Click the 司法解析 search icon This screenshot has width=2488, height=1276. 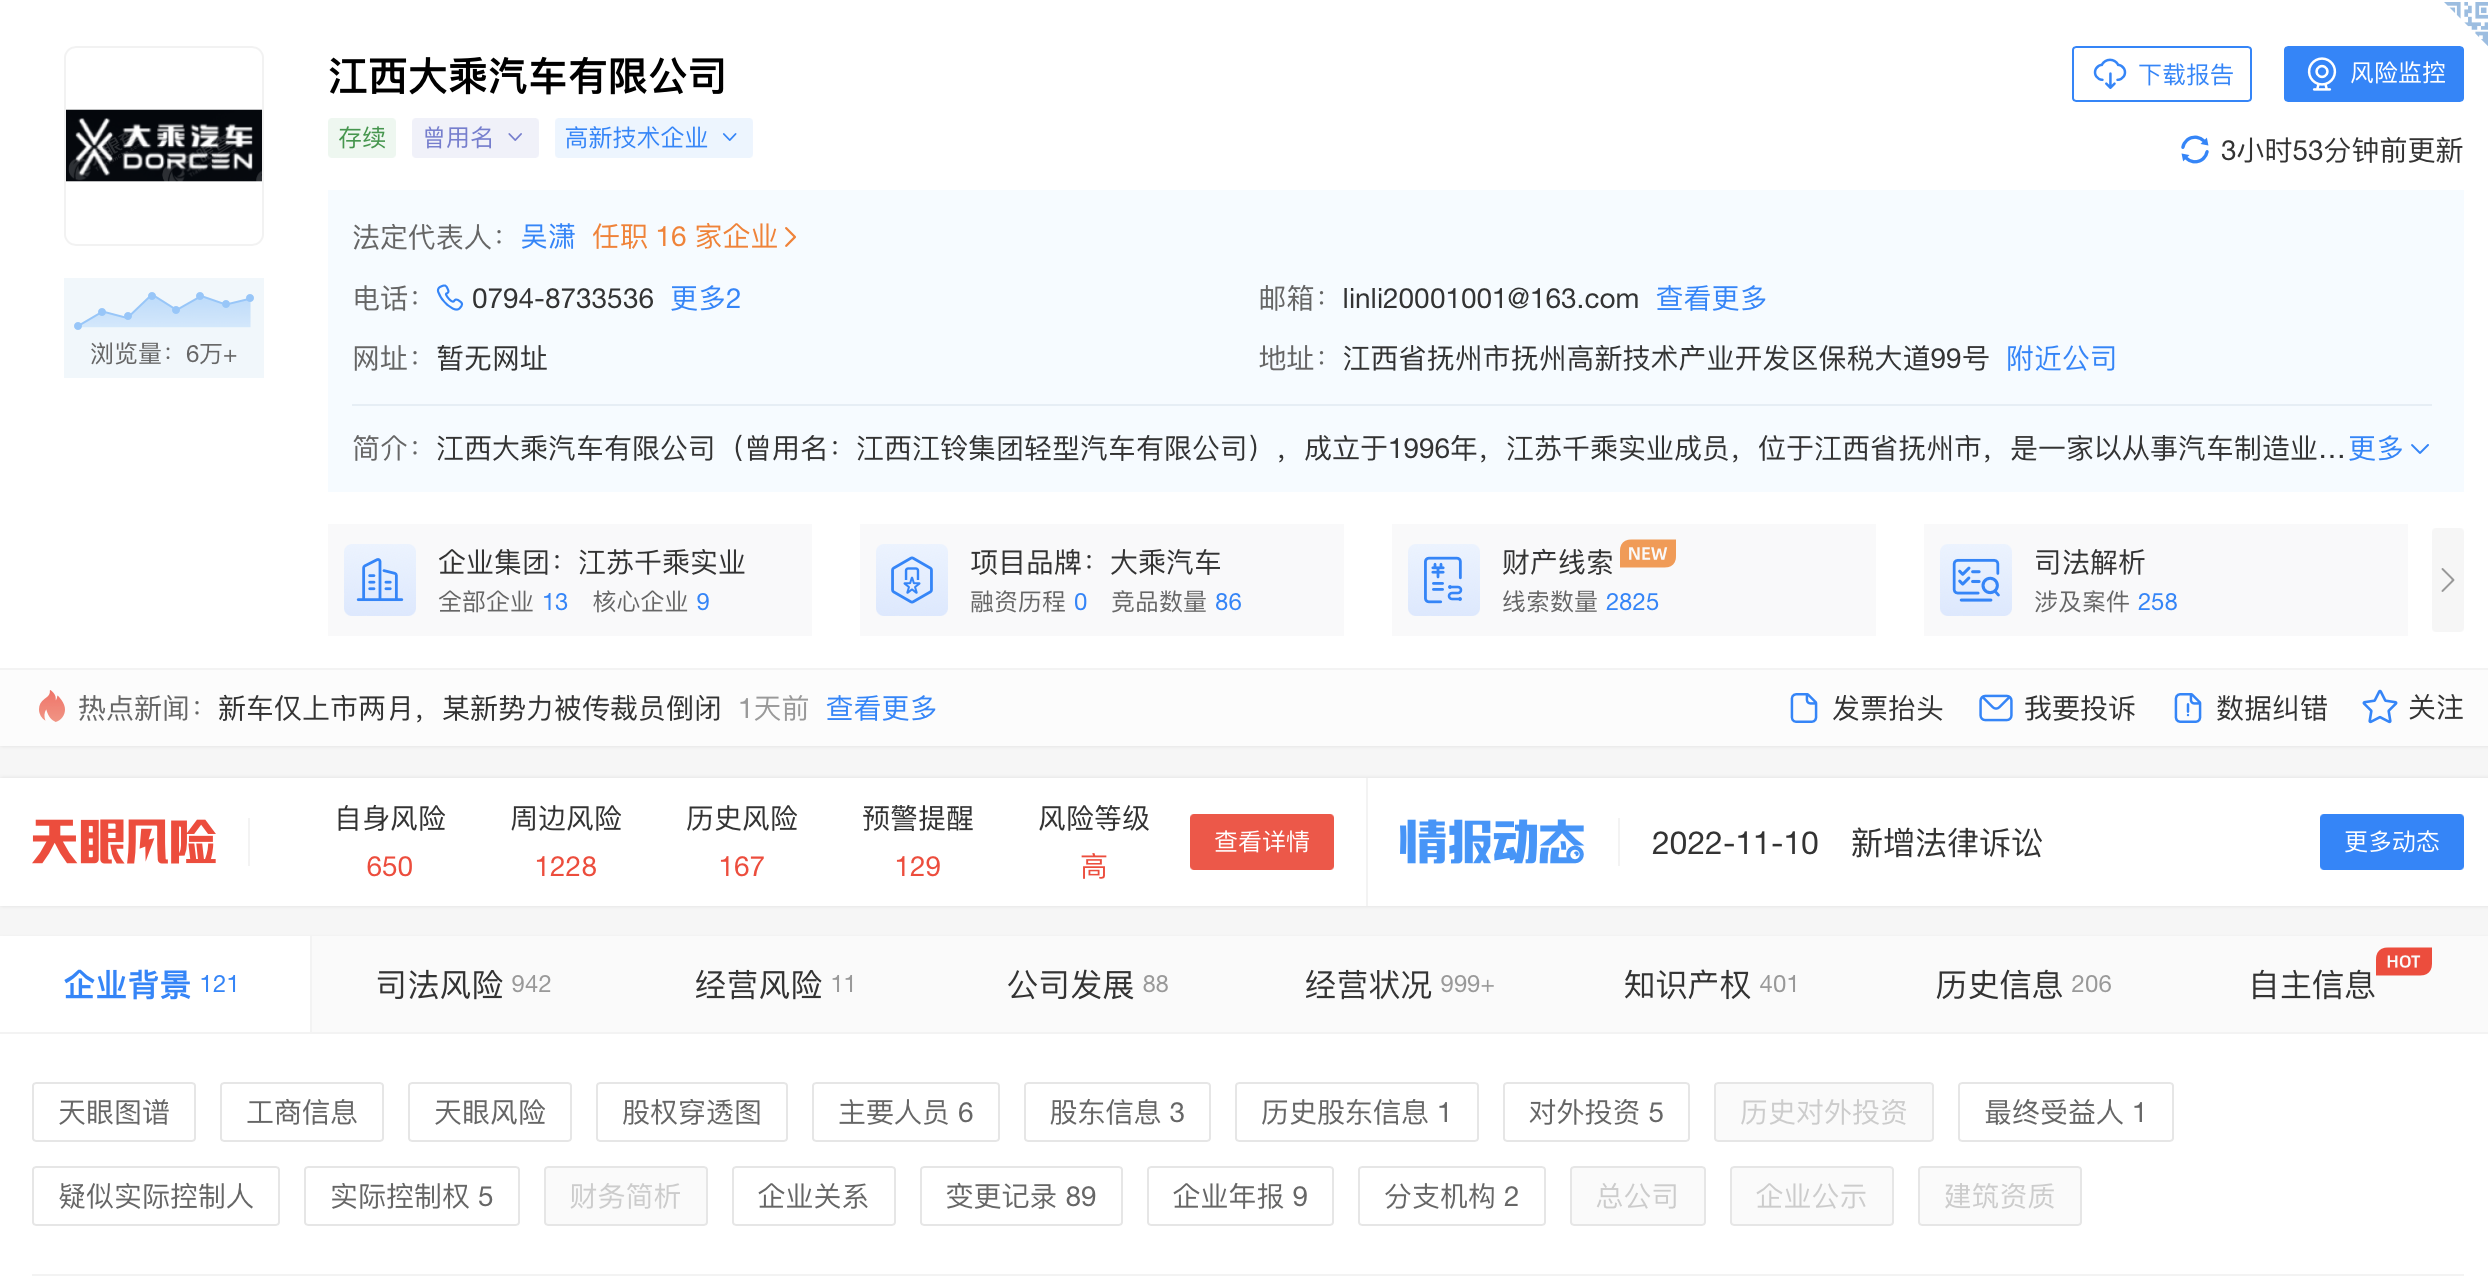1976,580
